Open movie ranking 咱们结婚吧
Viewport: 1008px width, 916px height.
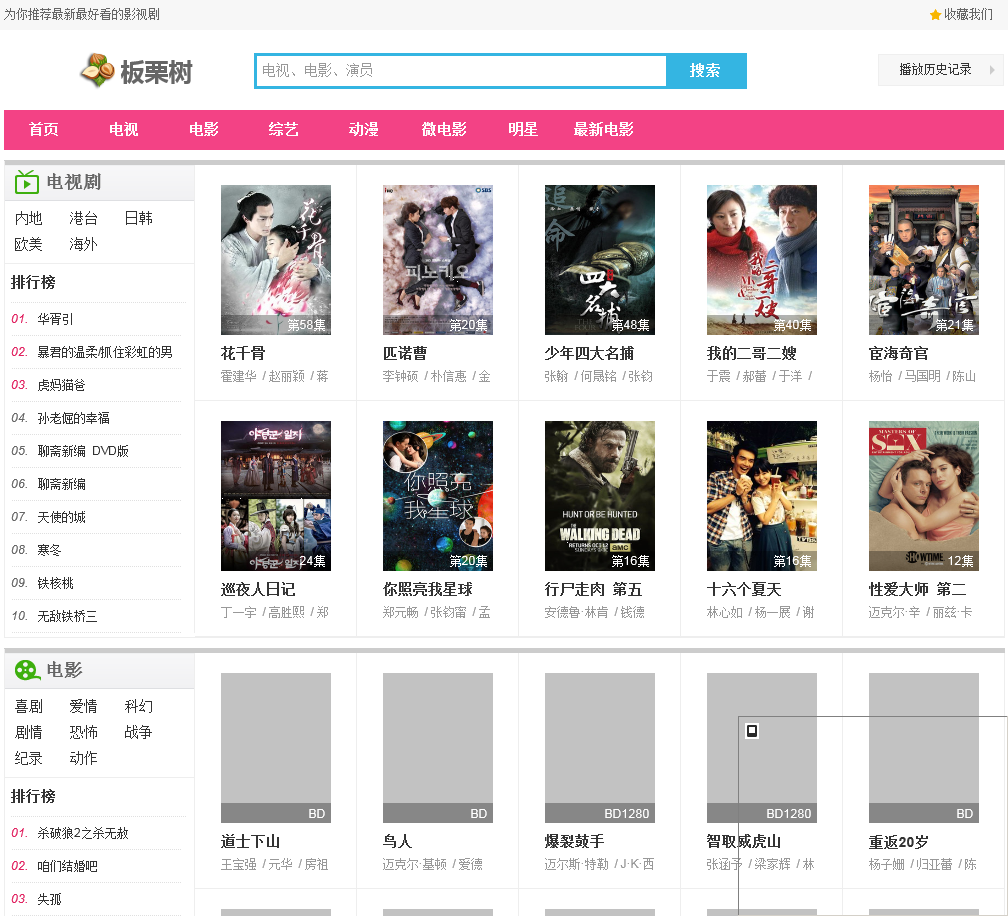(x=68, y=867)
